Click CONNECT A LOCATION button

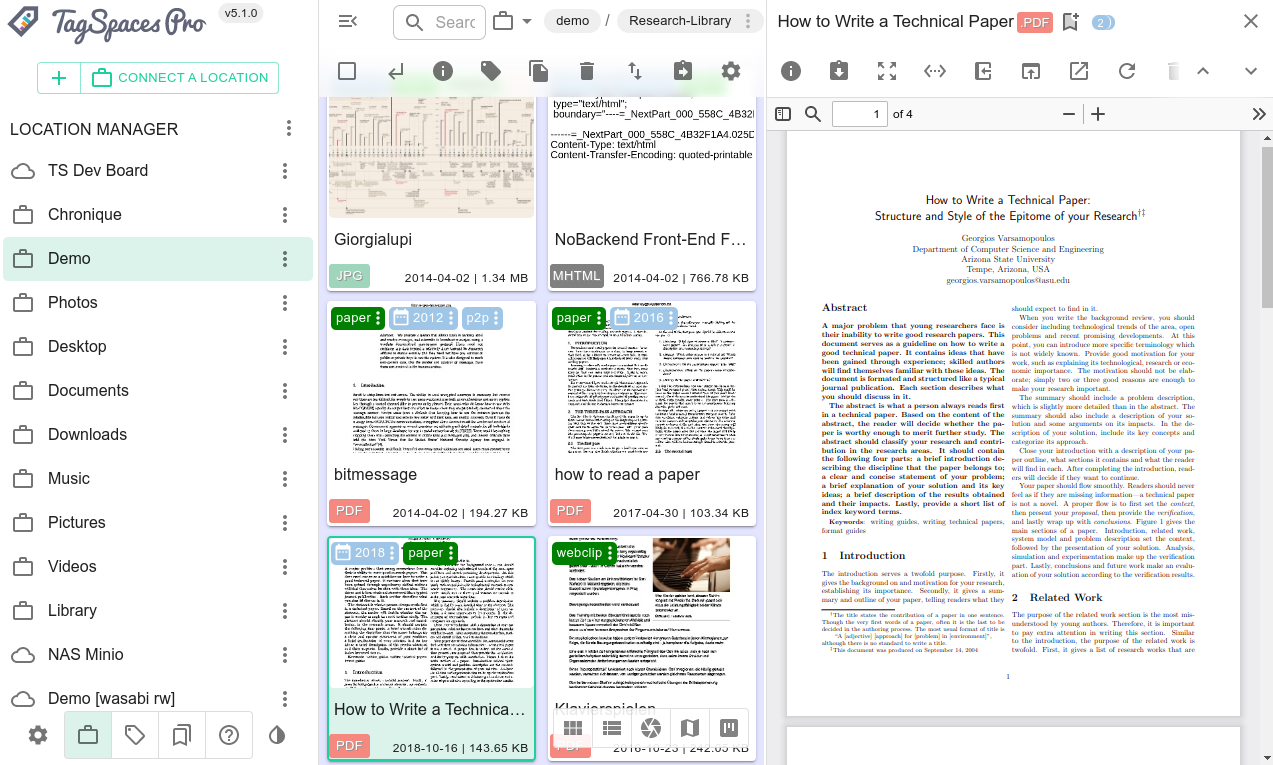[x=180, y=78]
